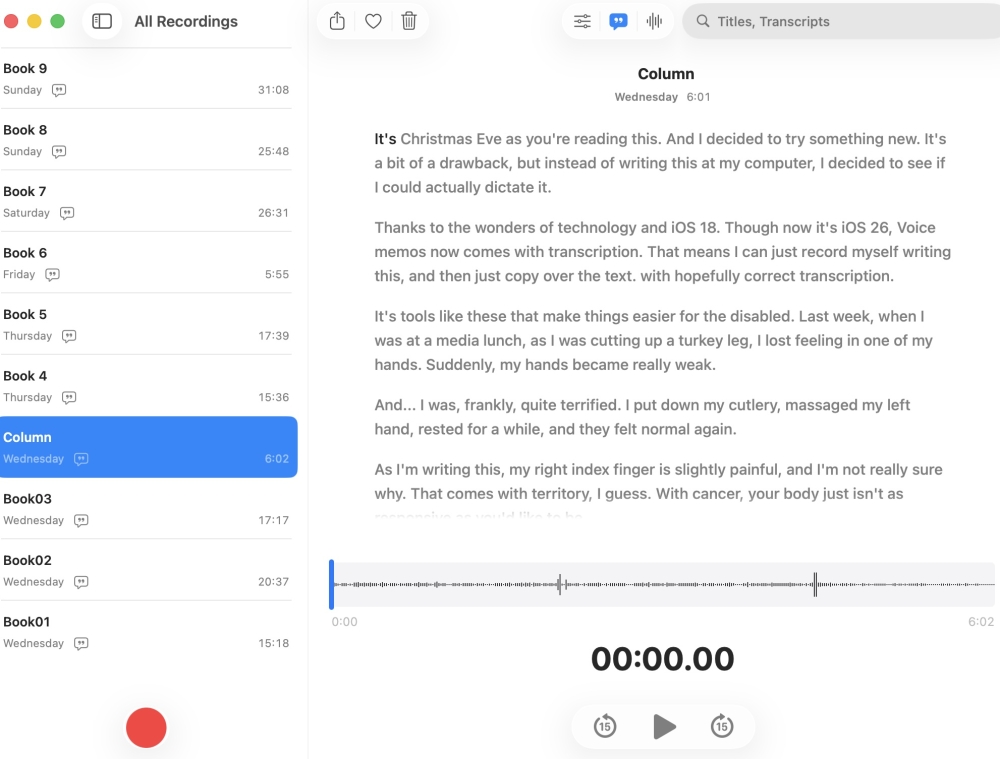This screenshot has width=1000, height=759.
Task: Mark recording as favorite with heart icon
Action: coord(373,21)
